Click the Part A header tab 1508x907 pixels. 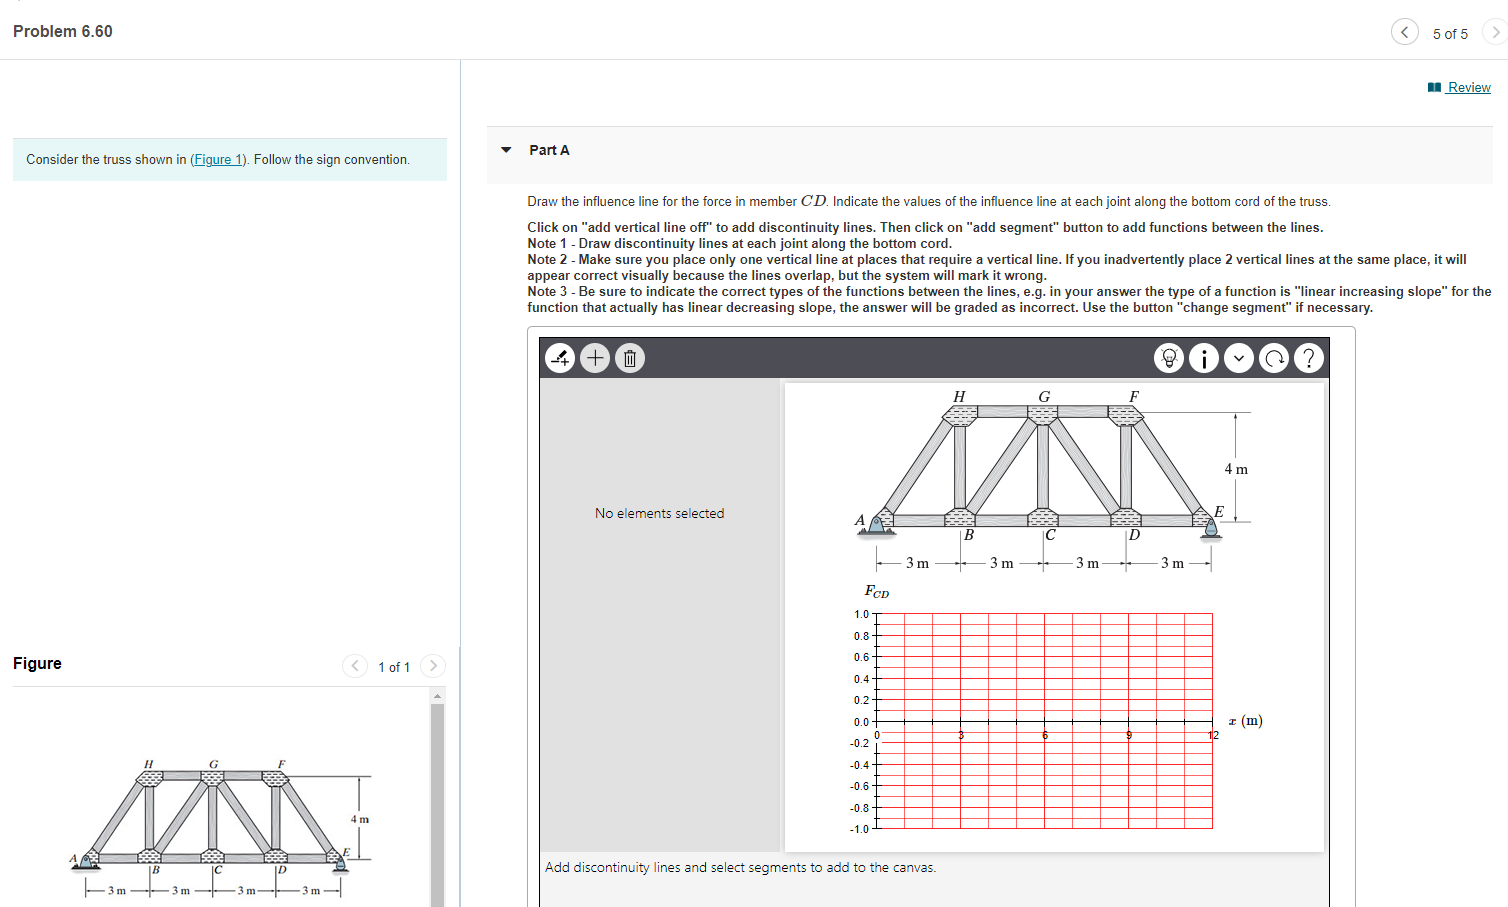click(x=550, y=149)
